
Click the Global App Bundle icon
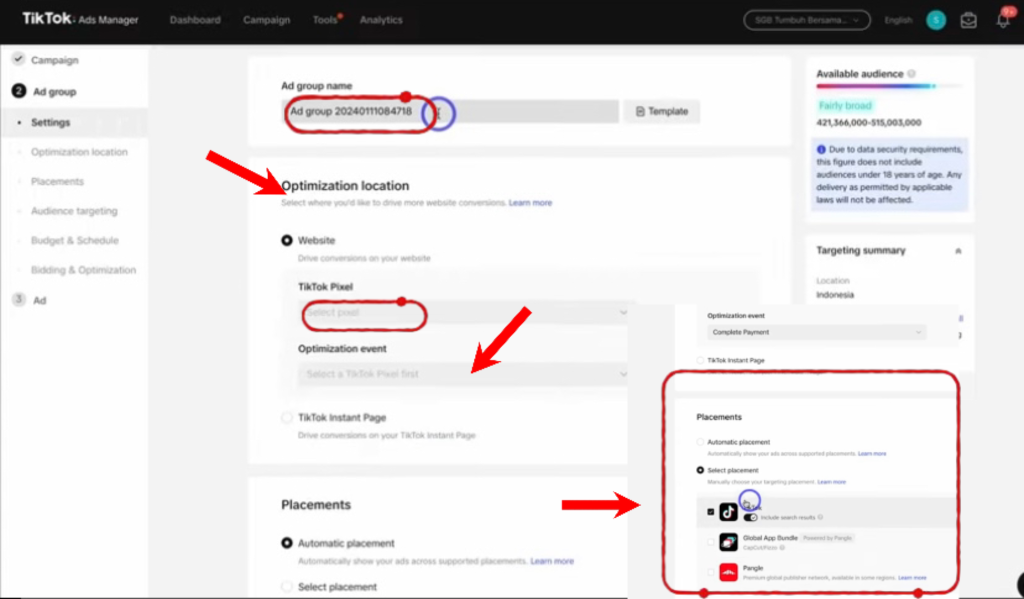click(x=728, y=542)
